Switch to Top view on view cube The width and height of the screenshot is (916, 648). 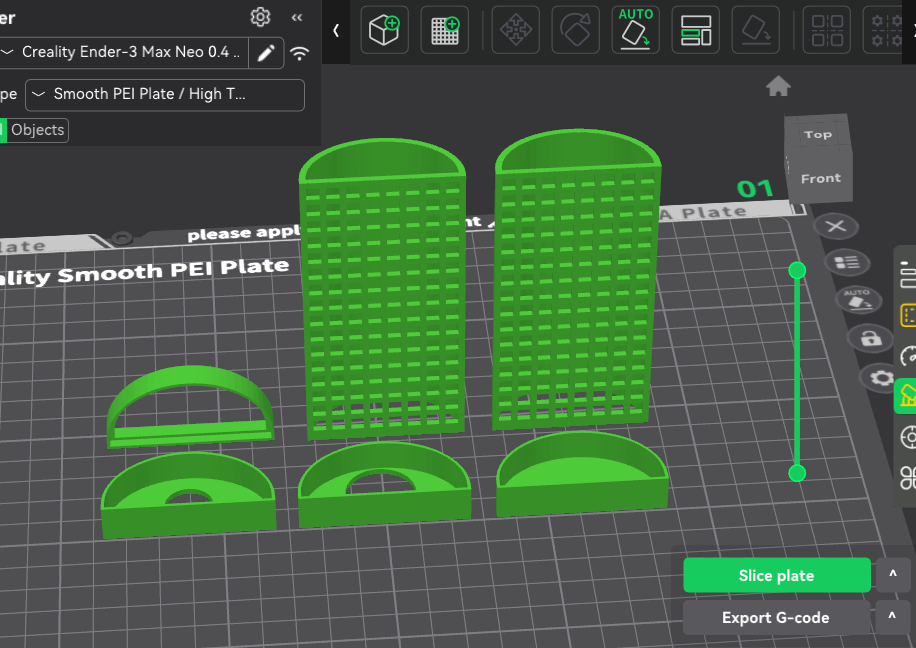(x=817, y=134)
